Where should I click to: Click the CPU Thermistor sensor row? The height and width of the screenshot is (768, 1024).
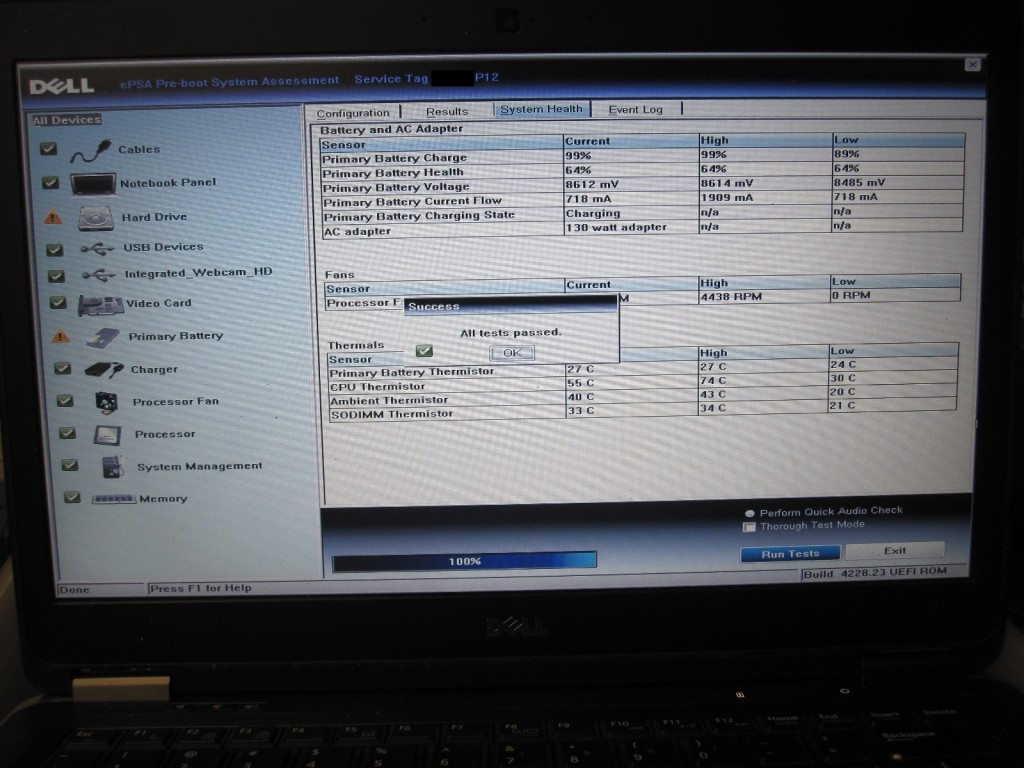(643, 383)
